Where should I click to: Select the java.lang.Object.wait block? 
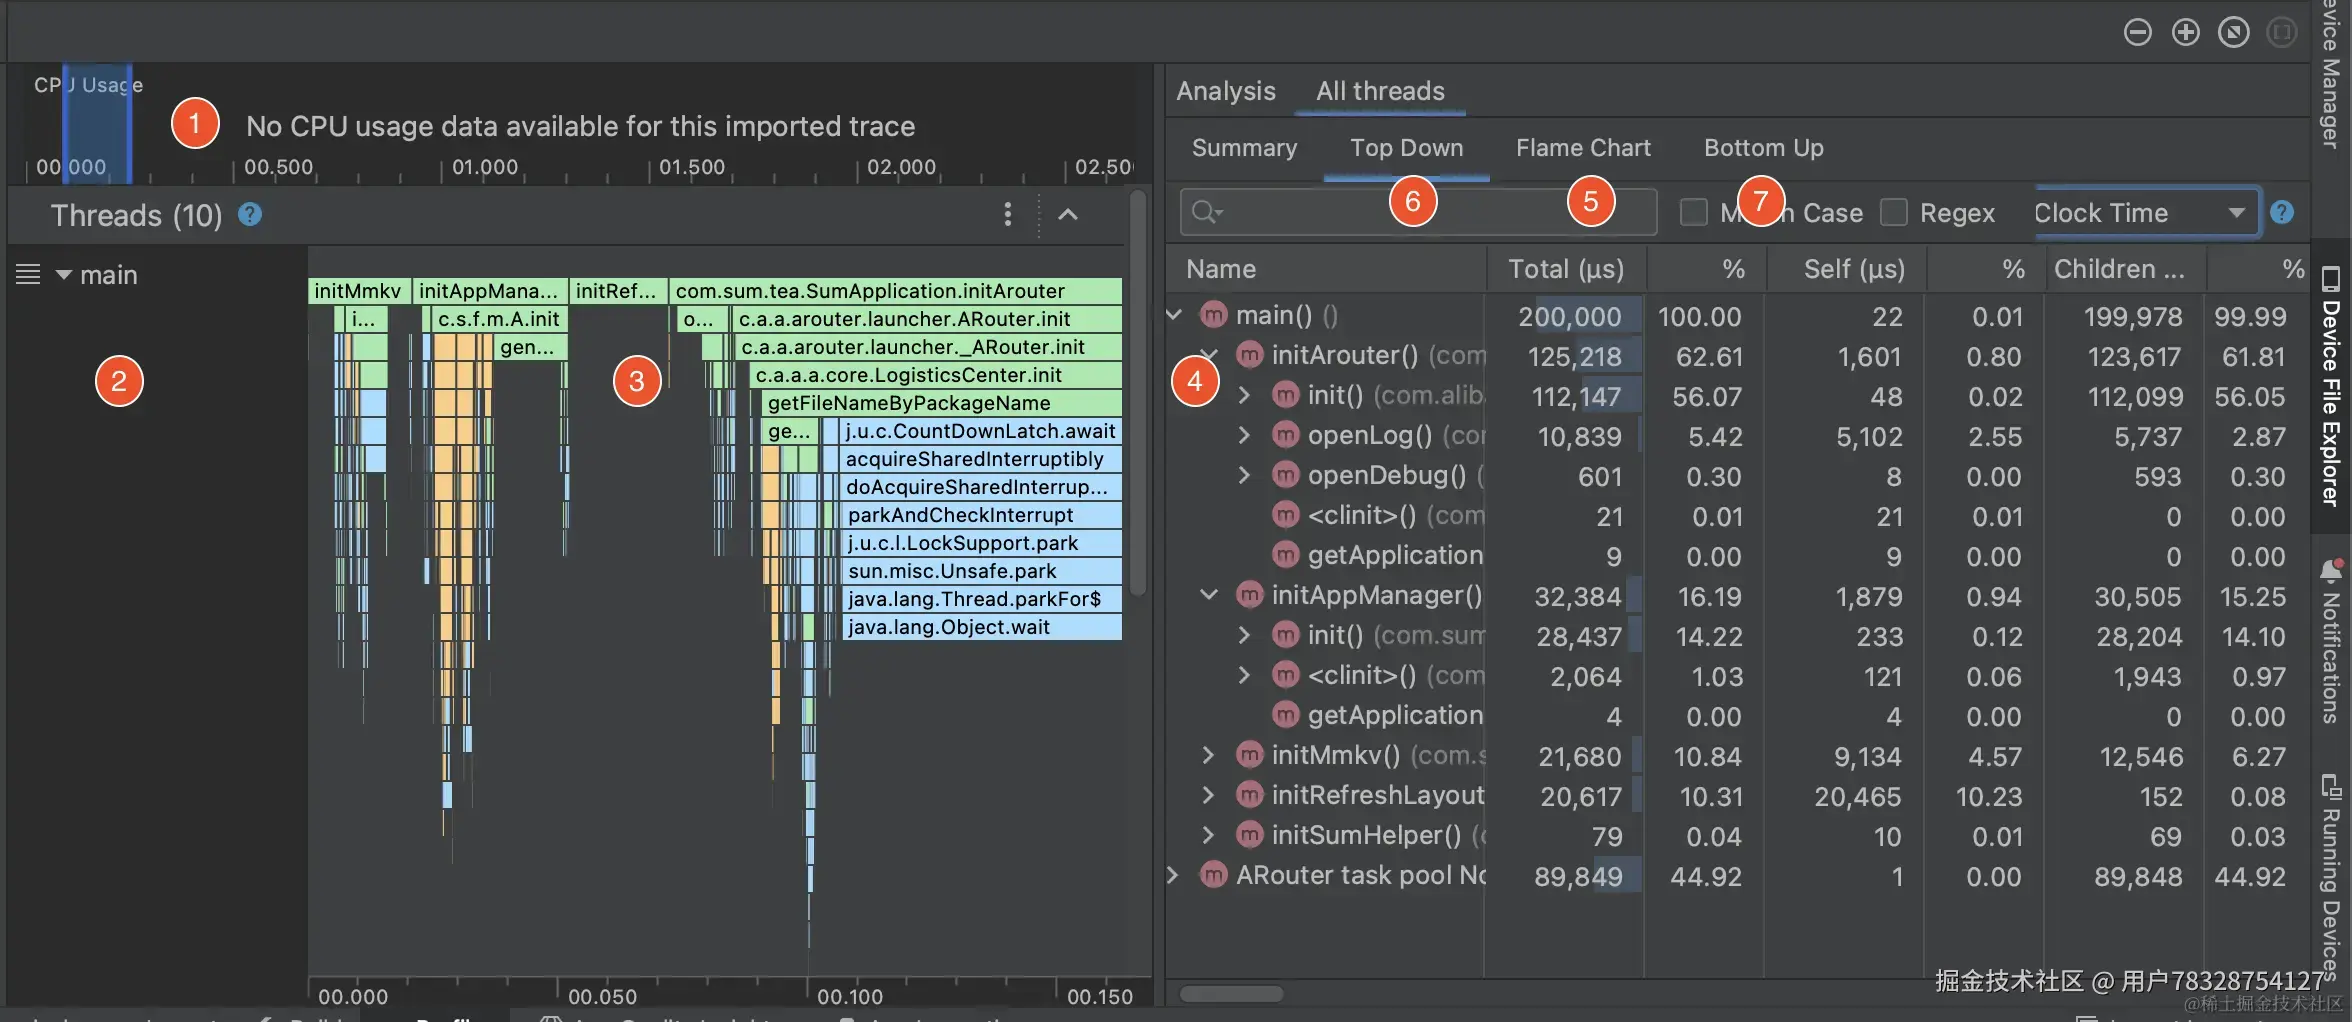pos(980,627)
